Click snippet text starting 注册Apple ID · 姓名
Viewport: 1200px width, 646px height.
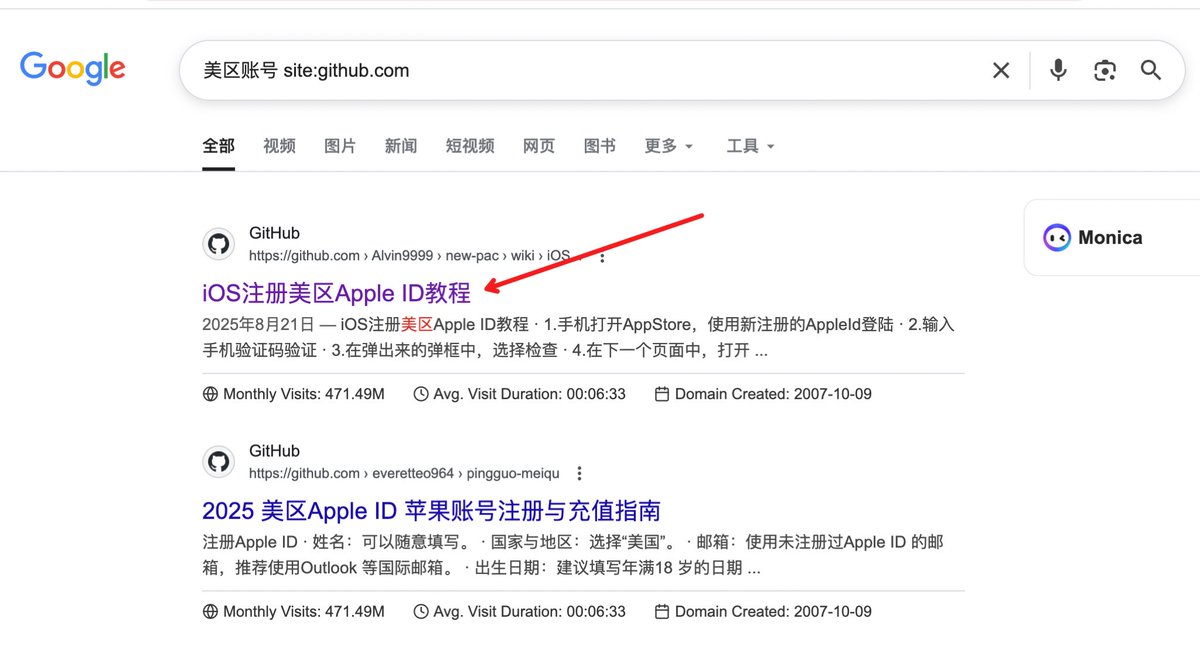(573, 555)
